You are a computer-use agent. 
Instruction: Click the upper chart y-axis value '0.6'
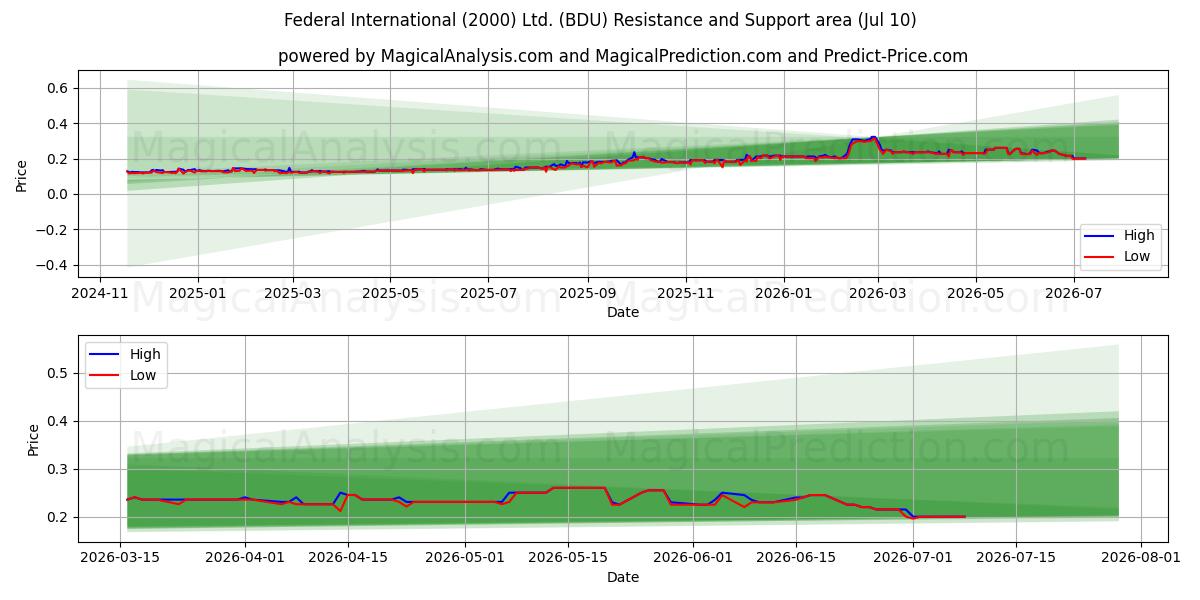point(56,89)
